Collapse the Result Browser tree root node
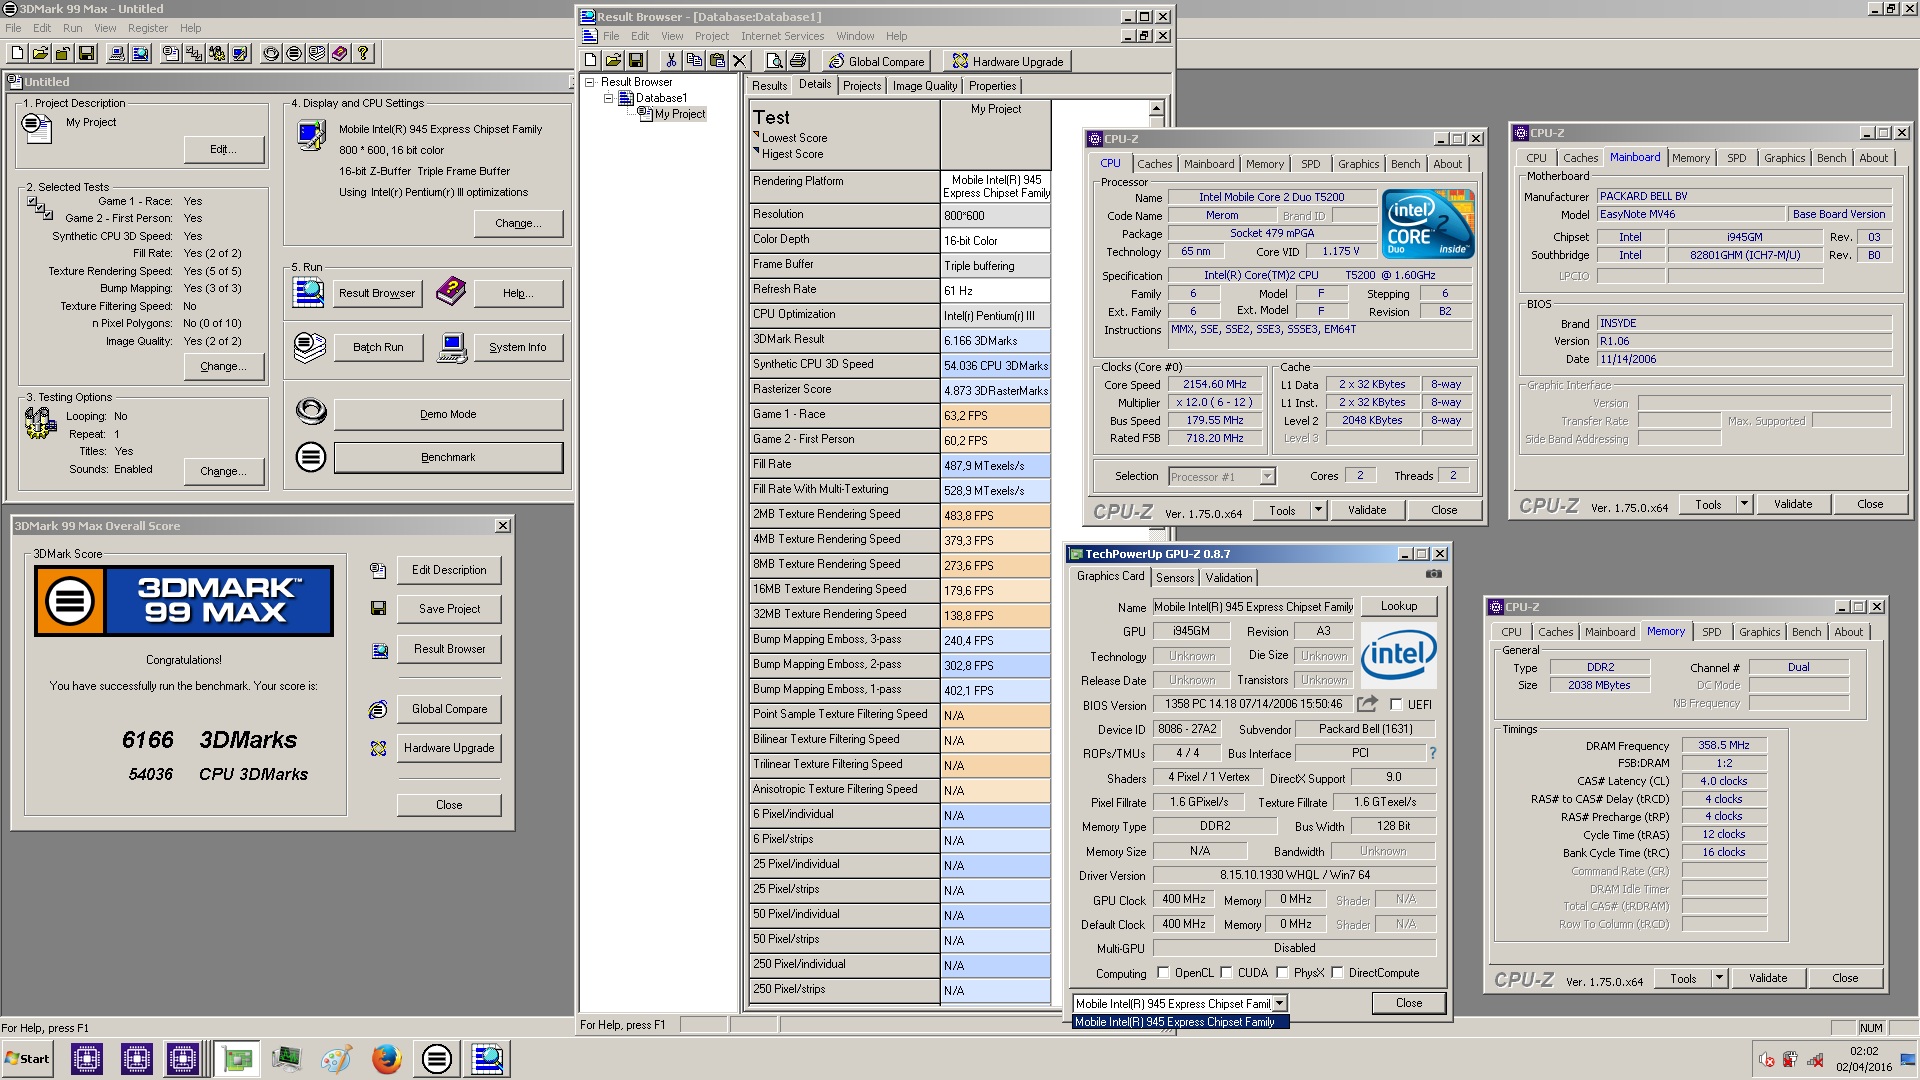The height and width of the screenshot is (1080, 1920). point(590,82)
